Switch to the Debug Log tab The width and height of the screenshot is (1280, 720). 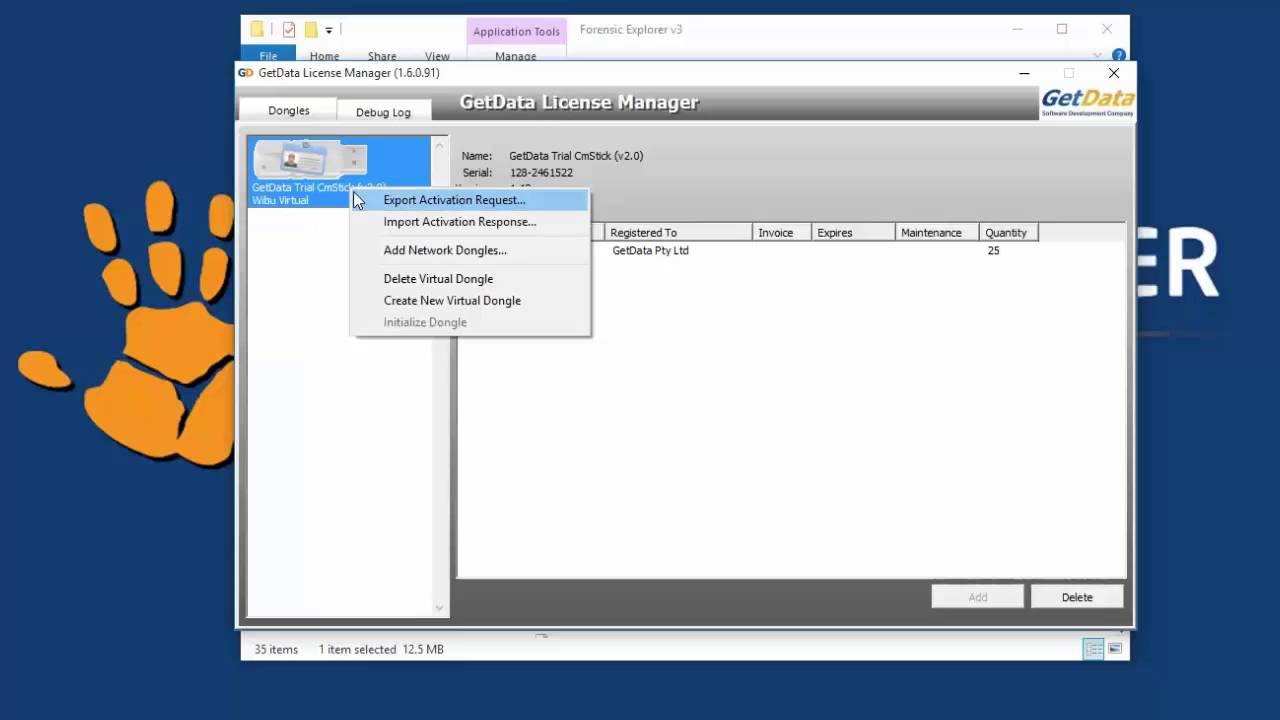click(x=383, y=112)
